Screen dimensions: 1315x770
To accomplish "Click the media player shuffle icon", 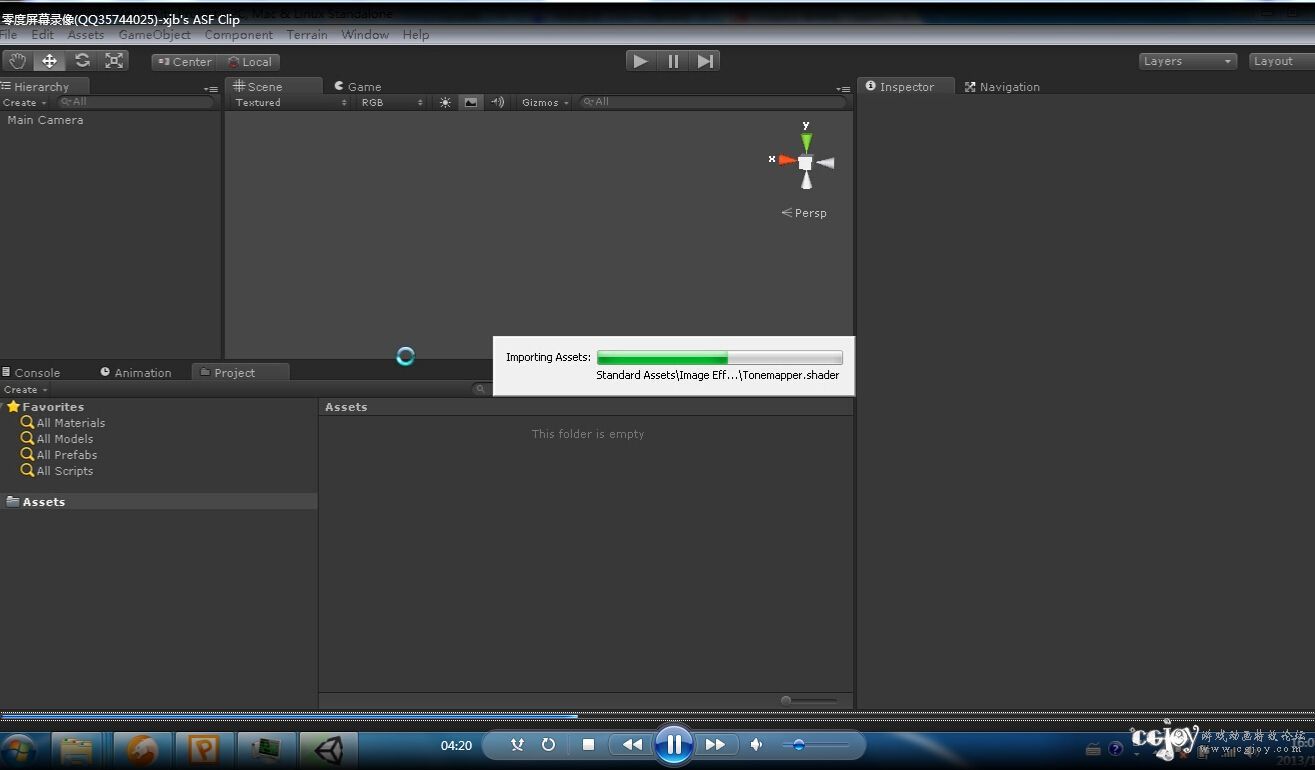I will click(x=517, y=745).
